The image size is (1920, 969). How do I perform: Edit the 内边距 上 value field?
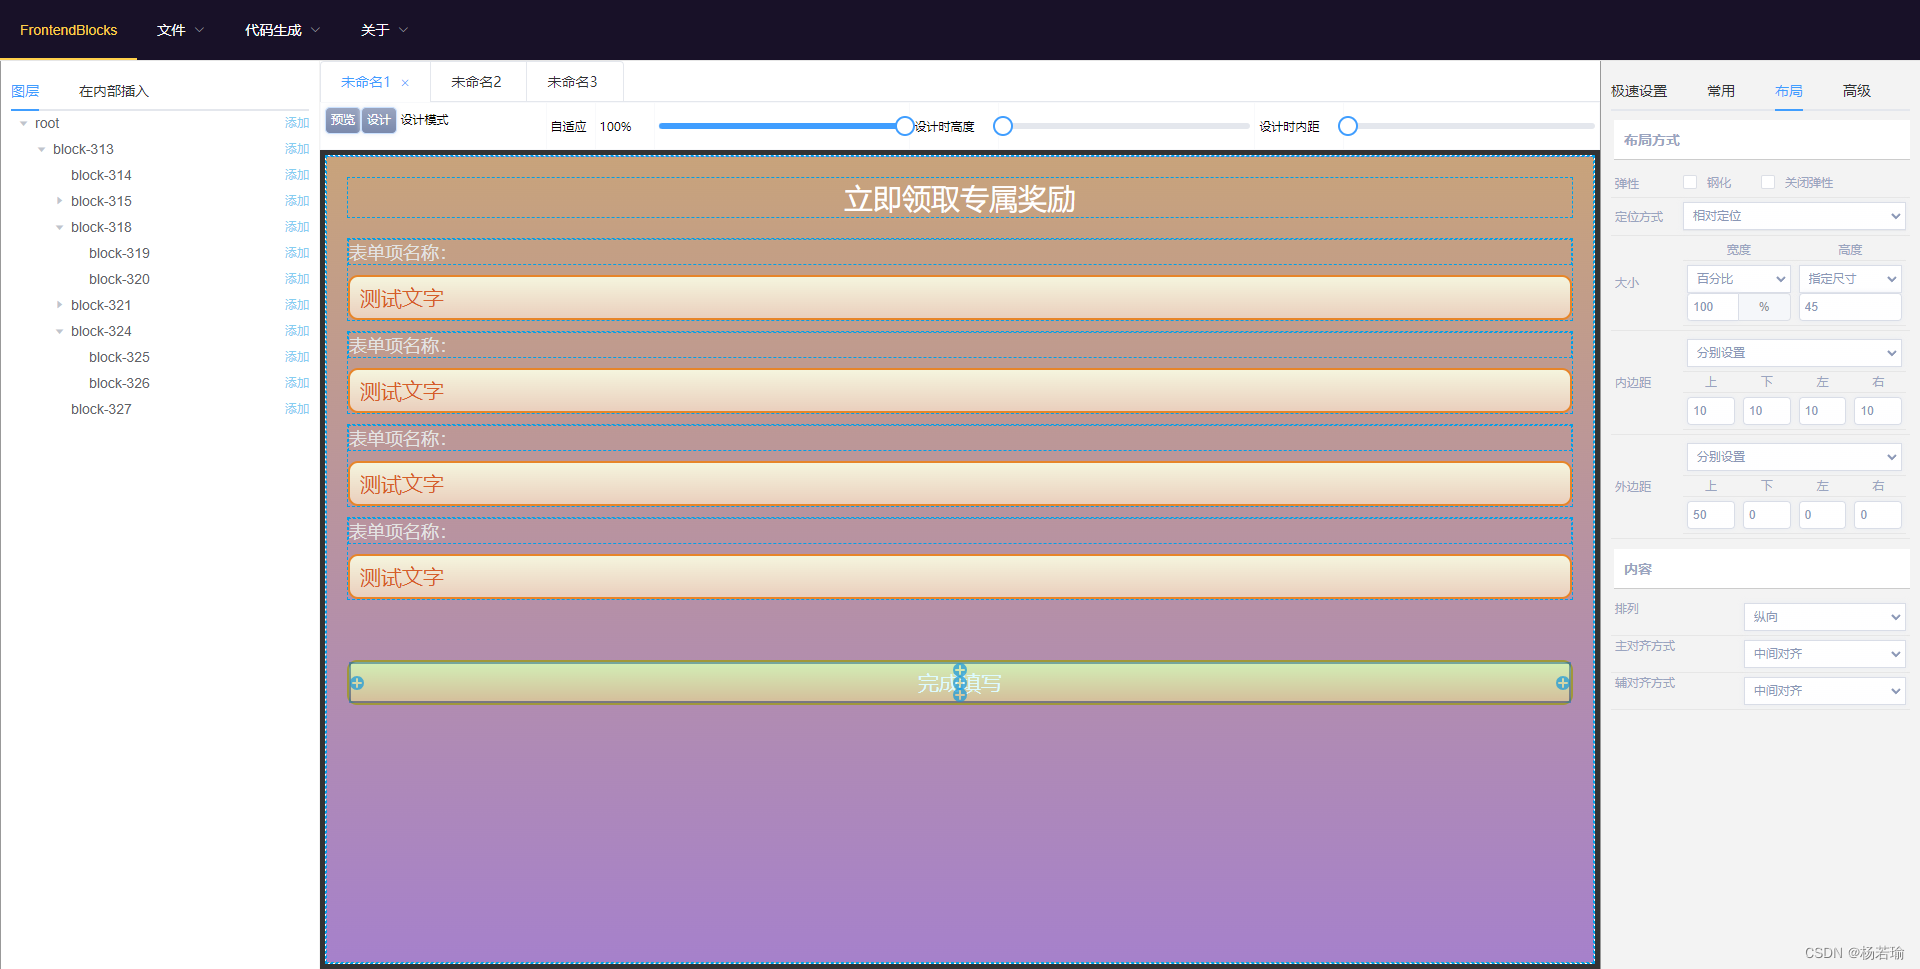point(1711,411)
